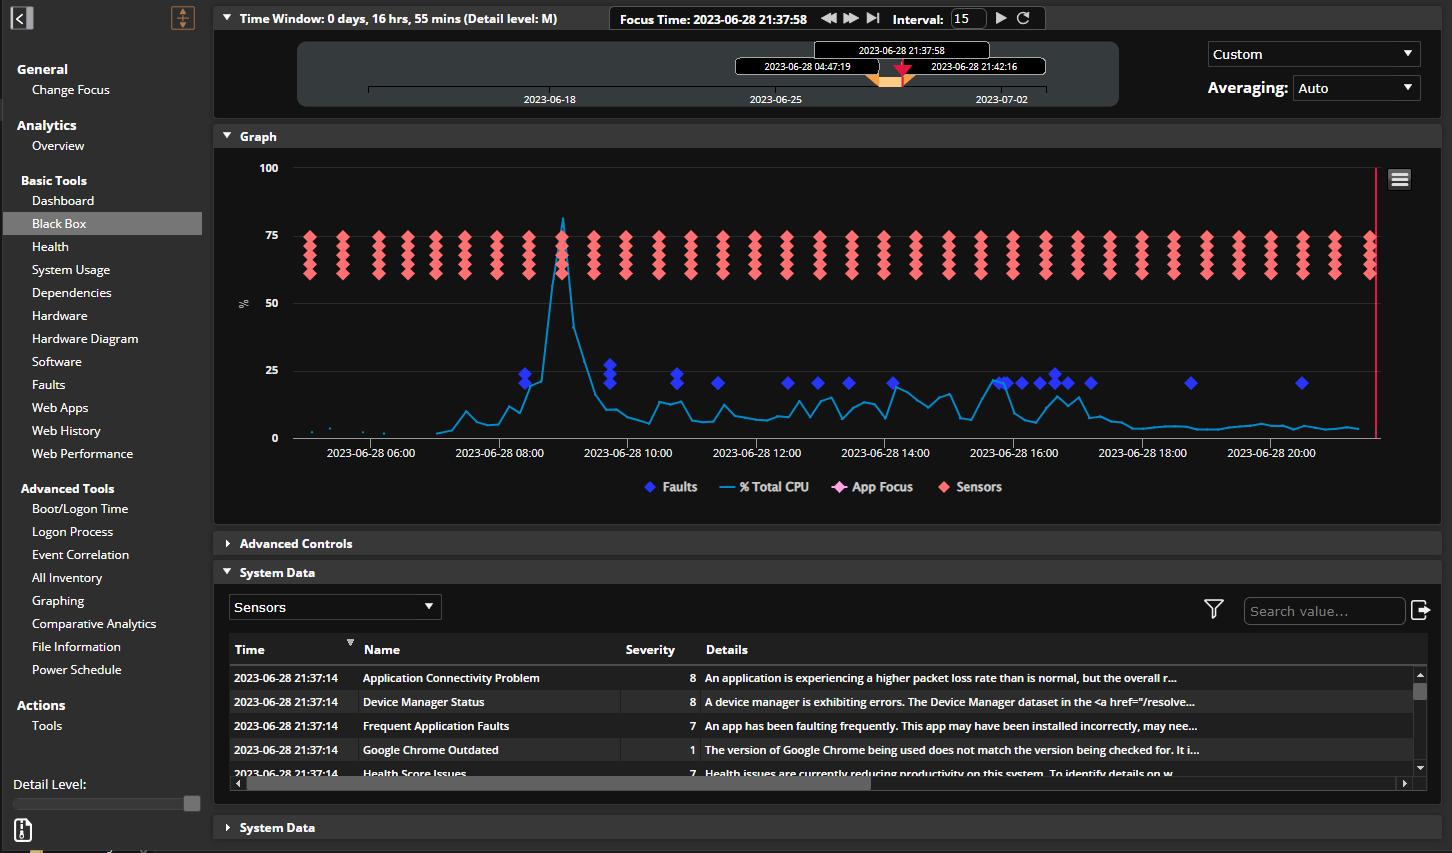Click the export icon next to search
Viewport: 1452px width, 853px height.
(x=1420, y=610)
